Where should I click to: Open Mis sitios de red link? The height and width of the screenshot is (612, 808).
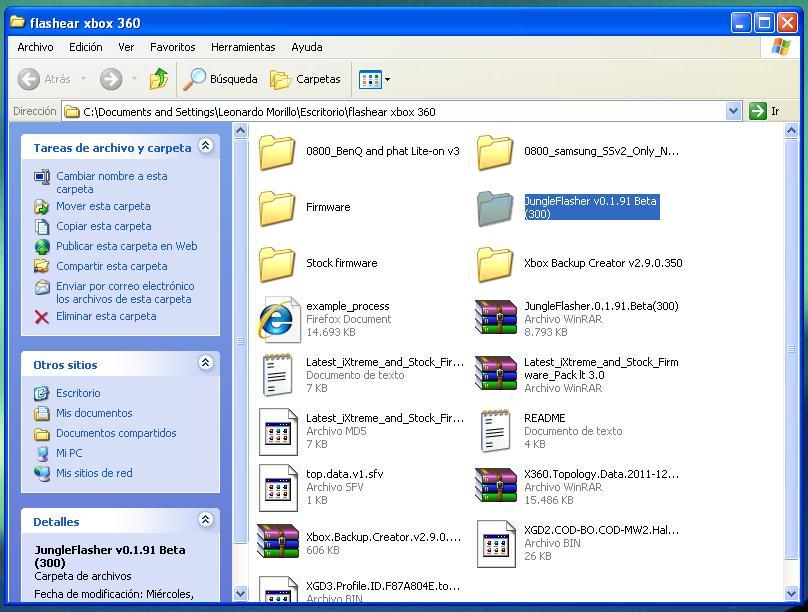[x=94, y=473]
